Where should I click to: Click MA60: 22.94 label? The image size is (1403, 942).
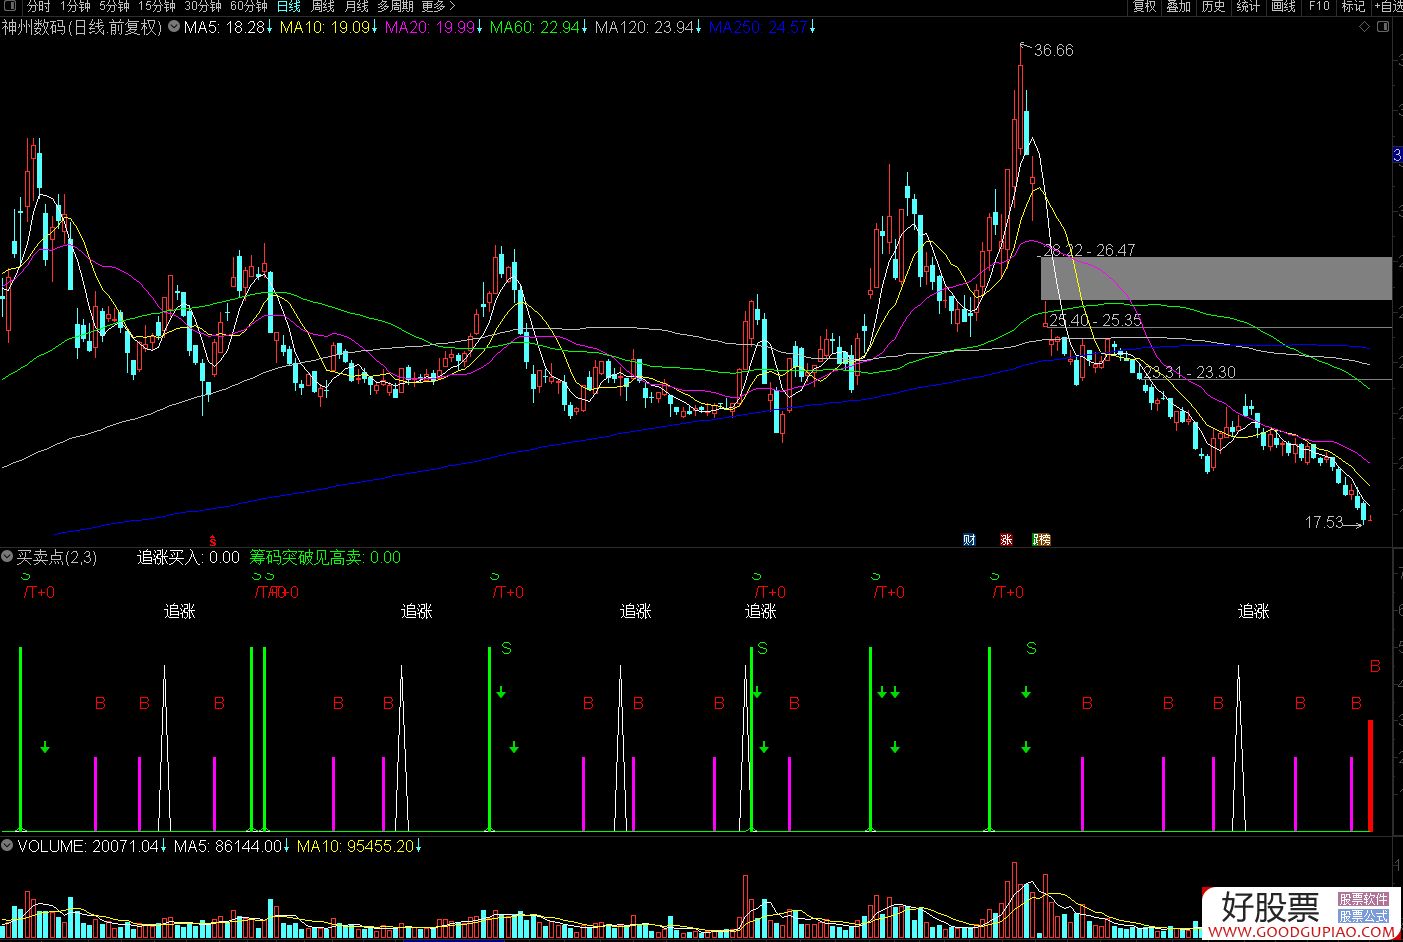535,27
